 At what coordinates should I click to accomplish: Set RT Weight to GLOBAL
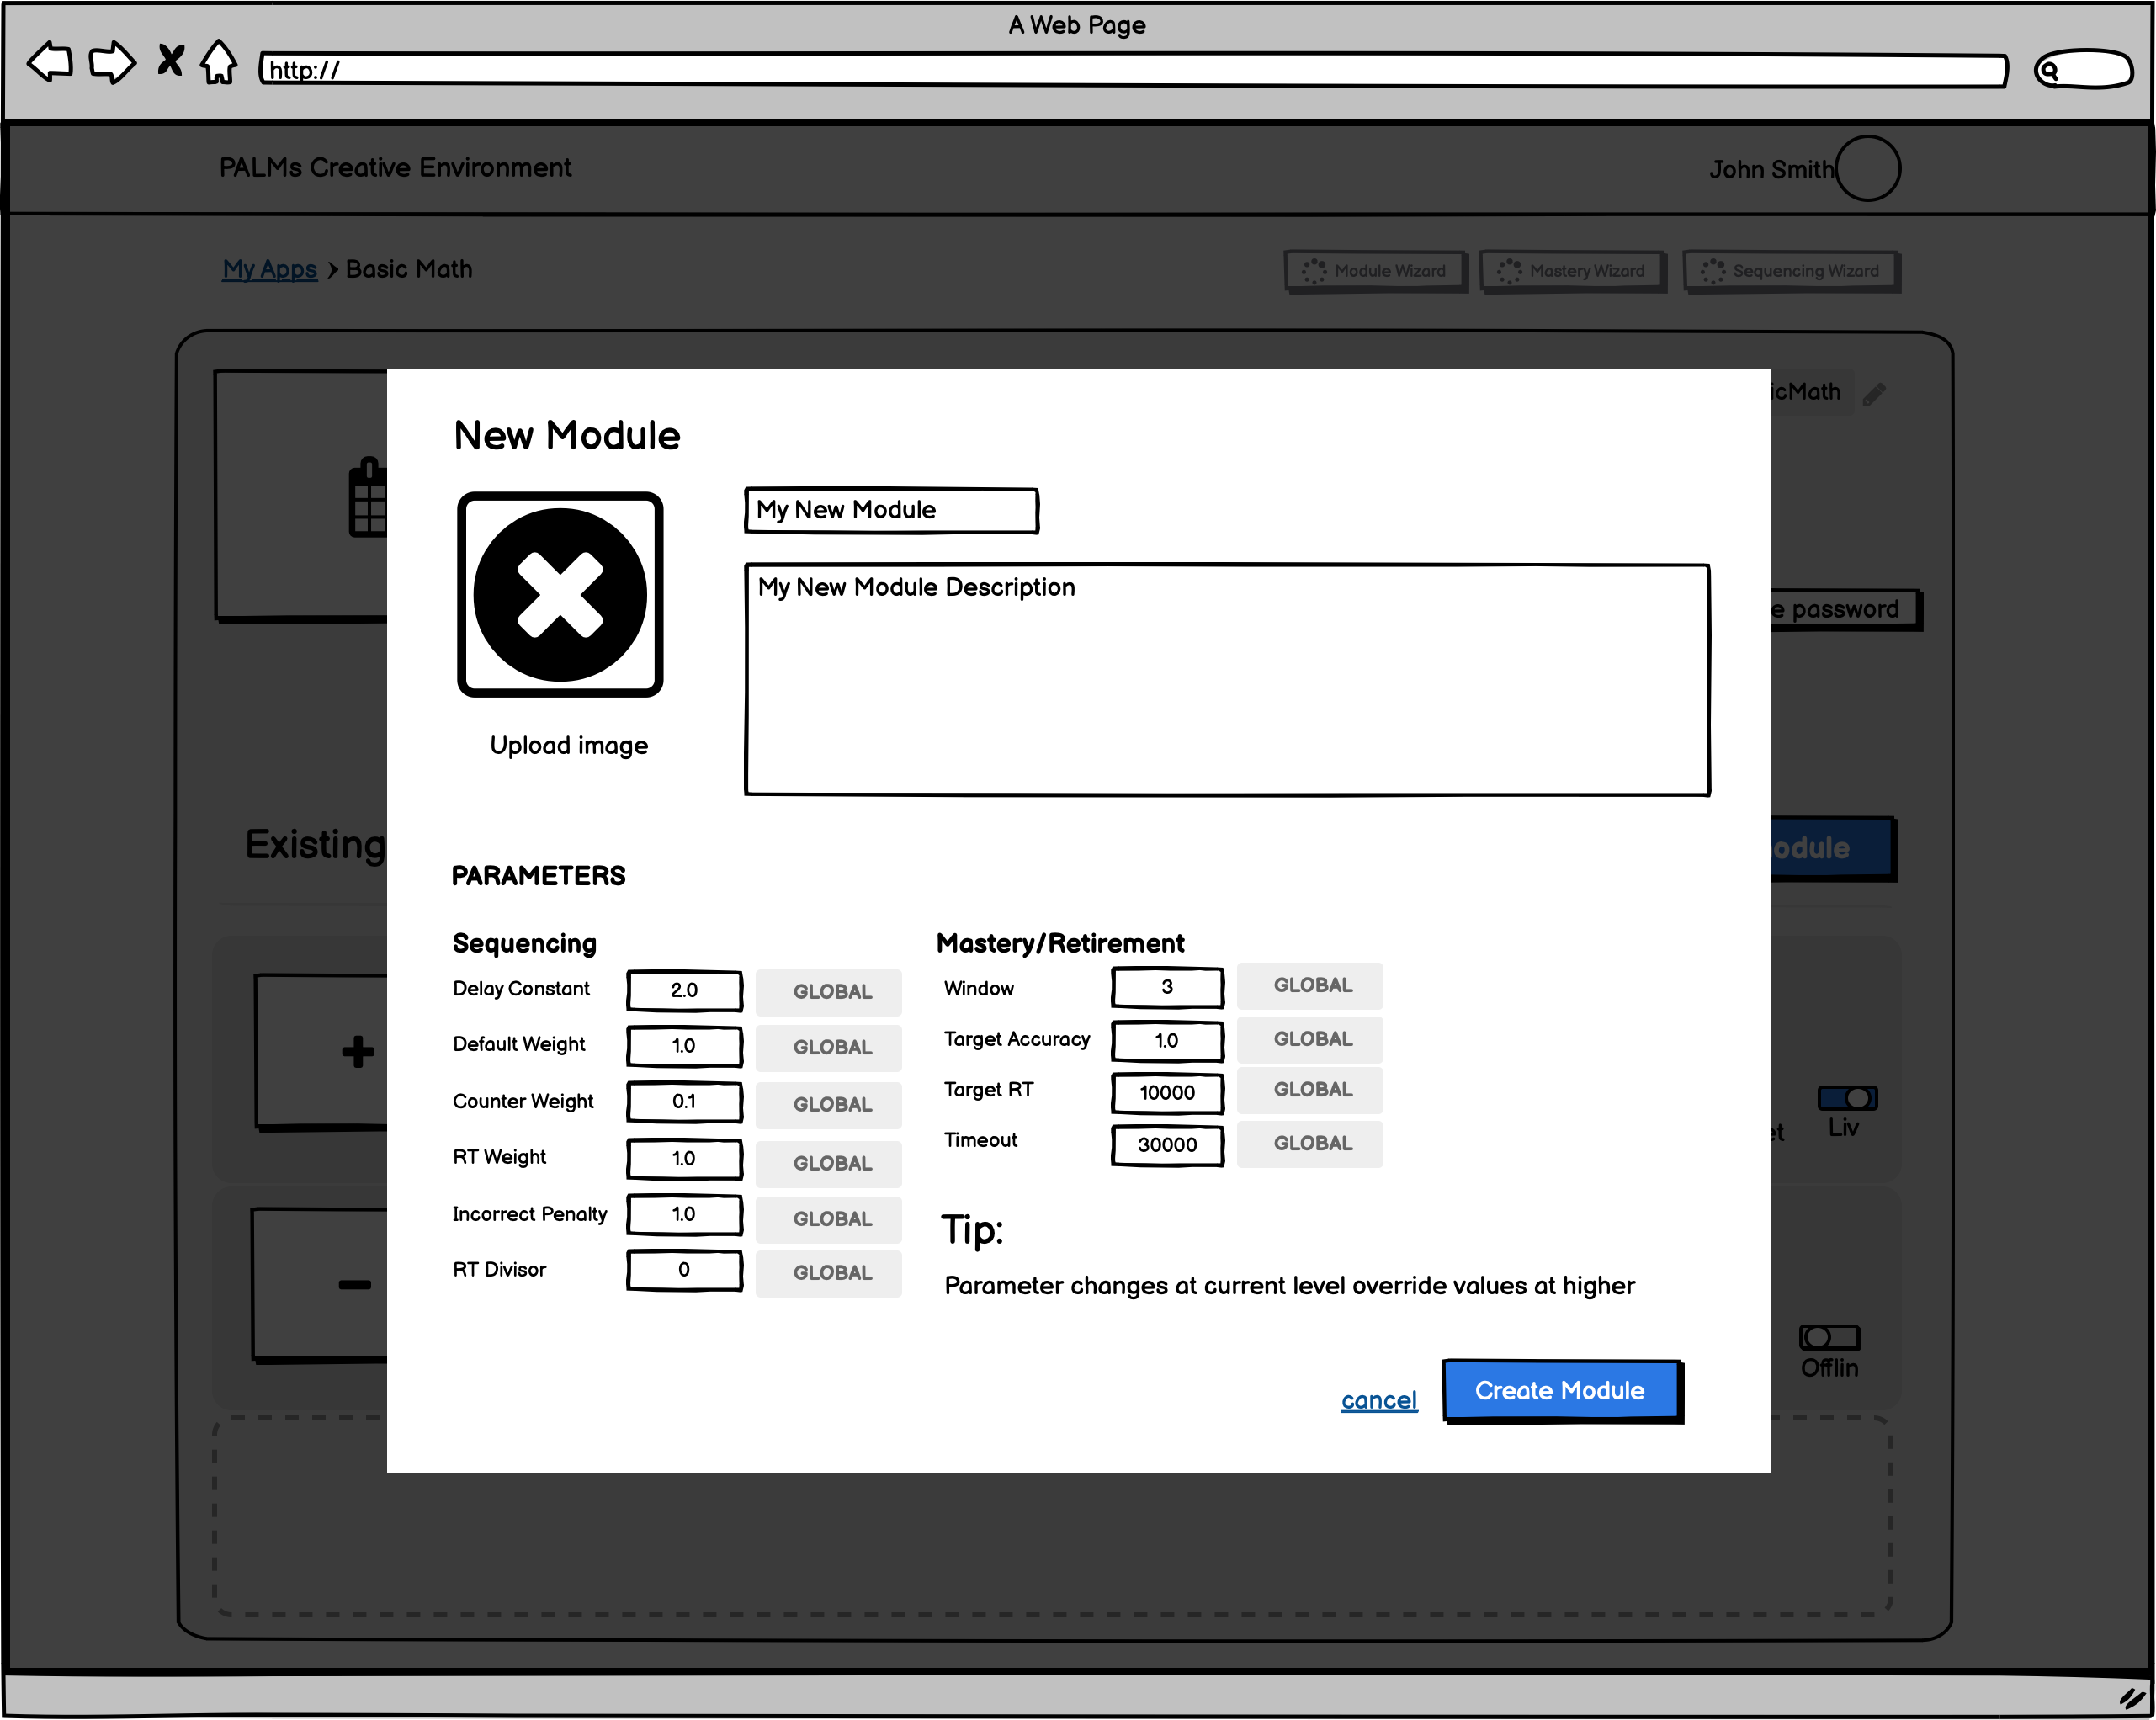pos(829,1164)
